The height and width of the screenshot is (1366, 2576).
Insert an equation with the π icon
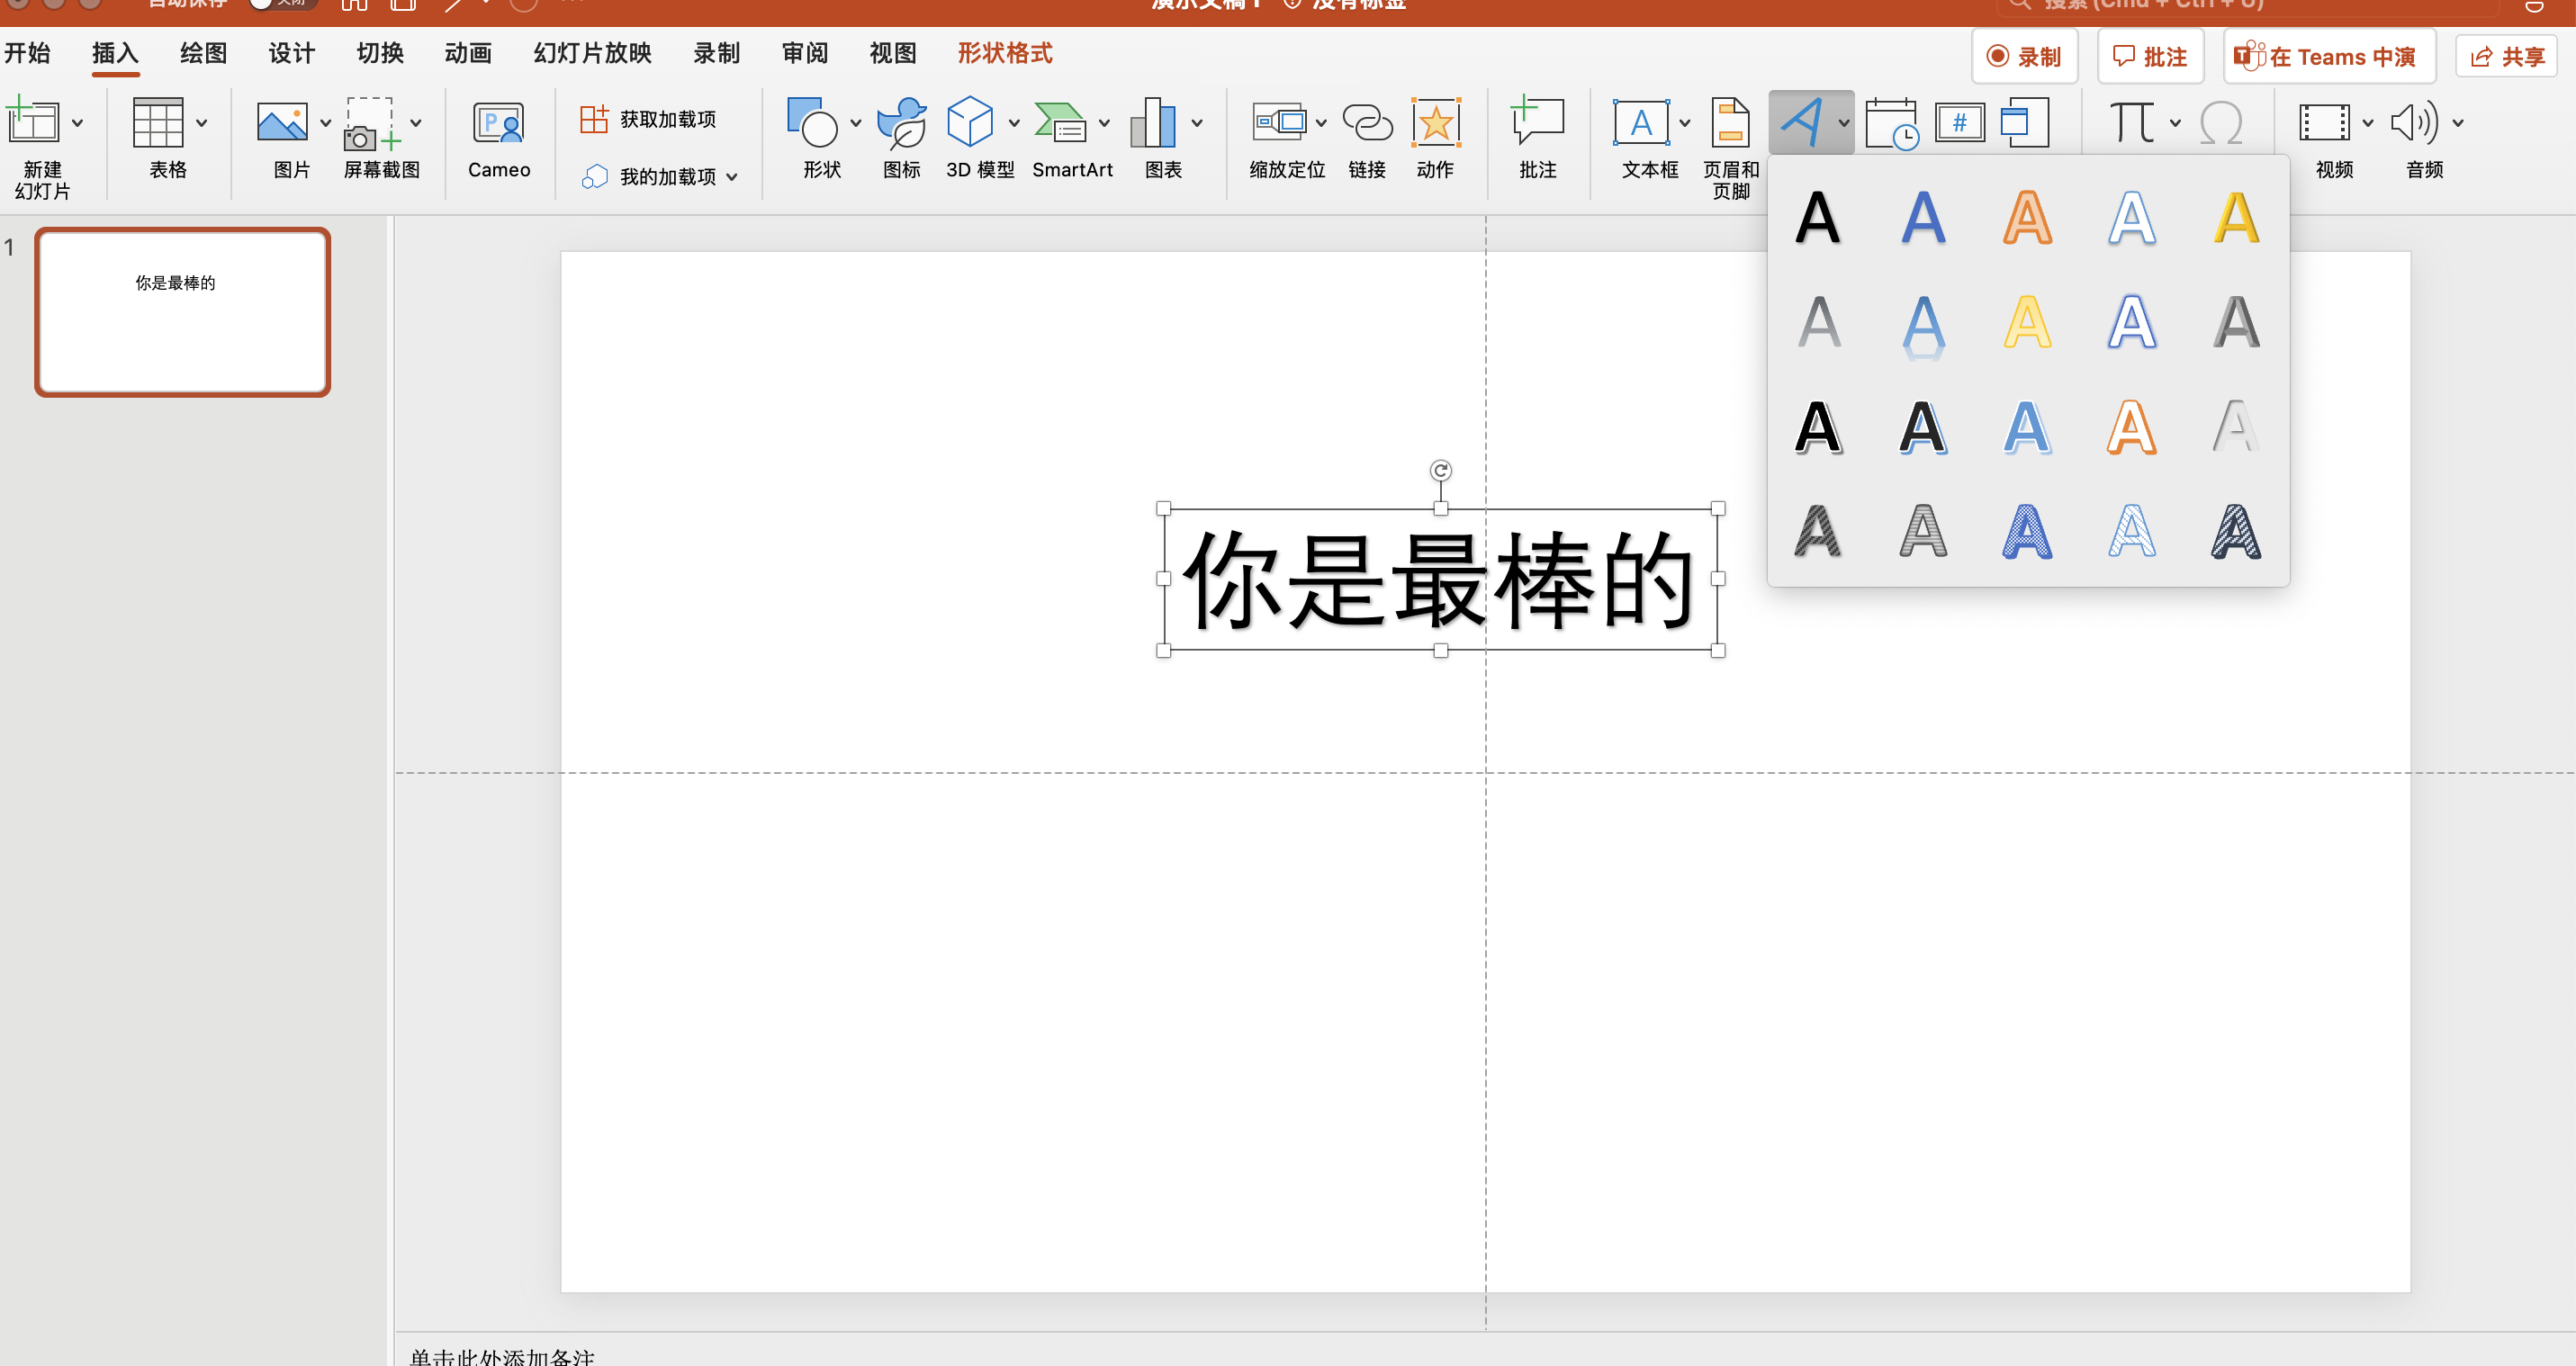2131,122
